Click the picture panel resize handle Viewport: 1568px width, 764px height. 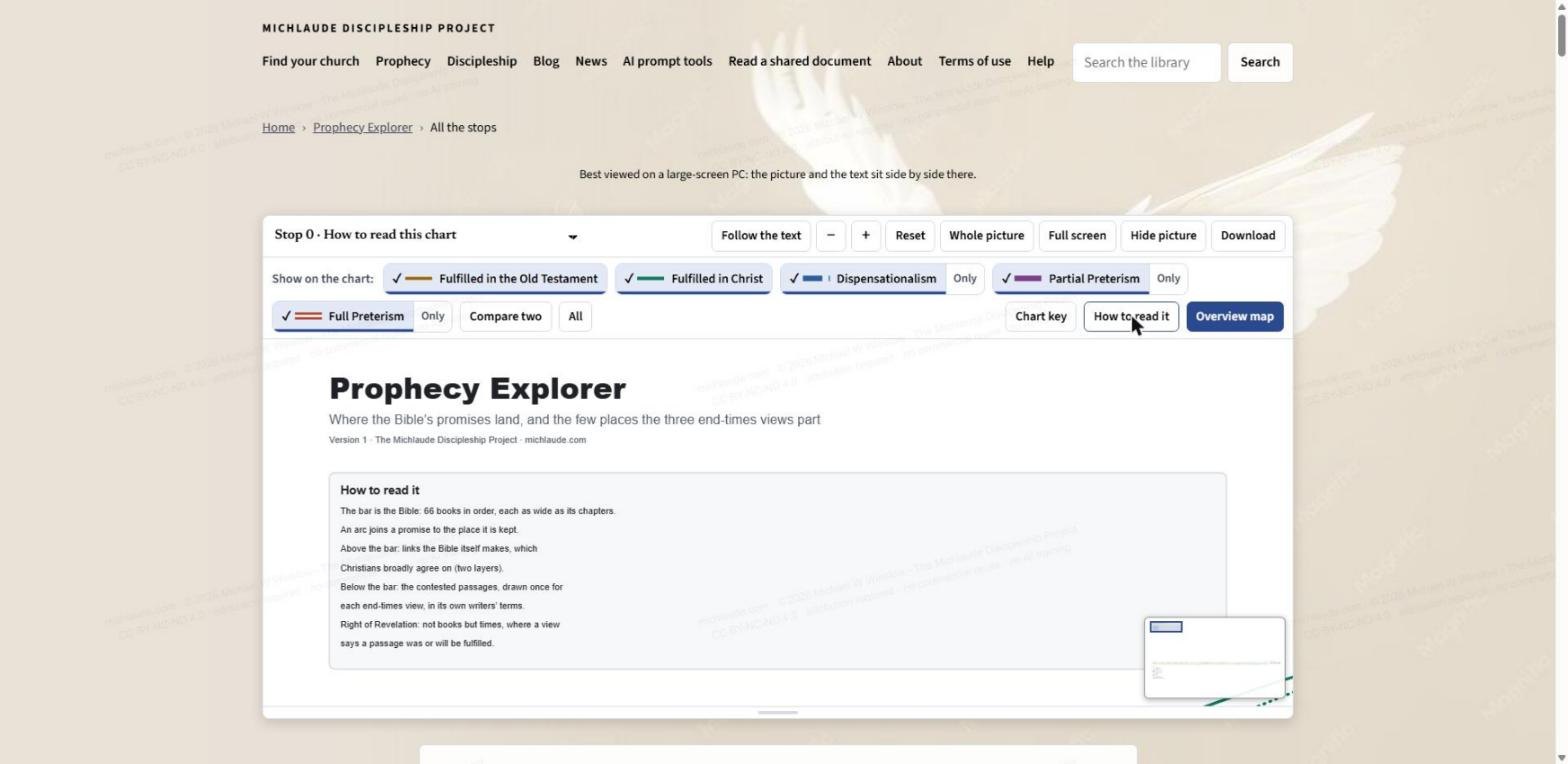point(778,712)
